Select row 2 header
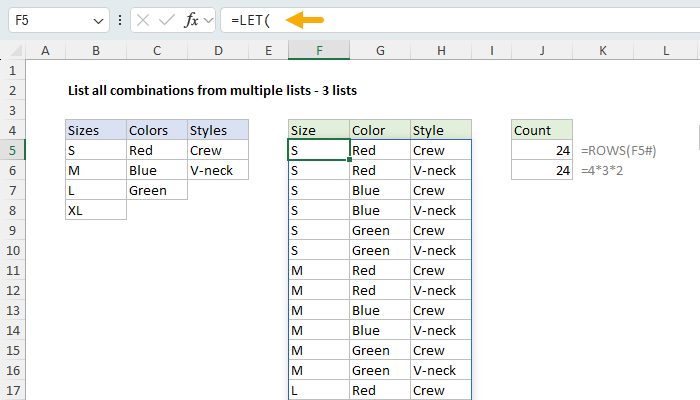 12,91
